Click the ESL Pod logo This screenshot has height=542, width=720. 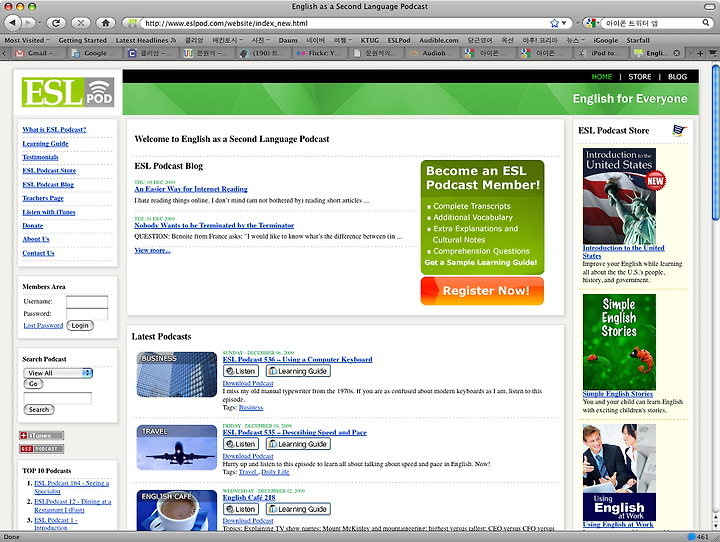click(68, 92)
